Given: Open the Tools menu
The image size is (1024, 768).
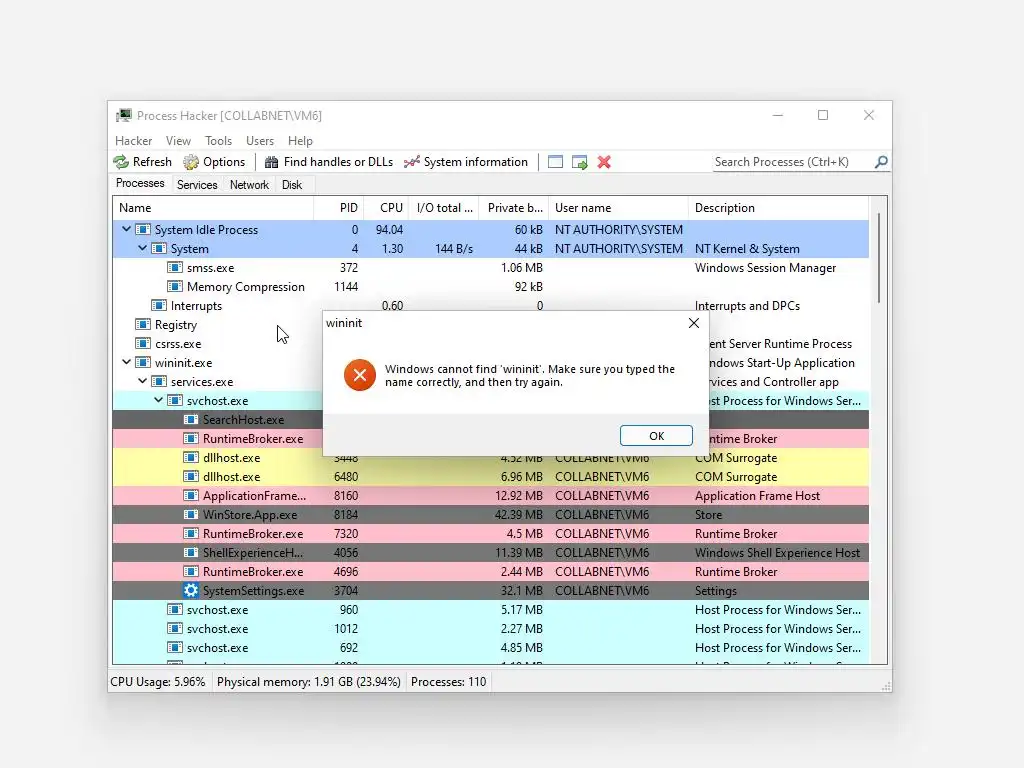Looking at the screenshot, I should (218, 140).
